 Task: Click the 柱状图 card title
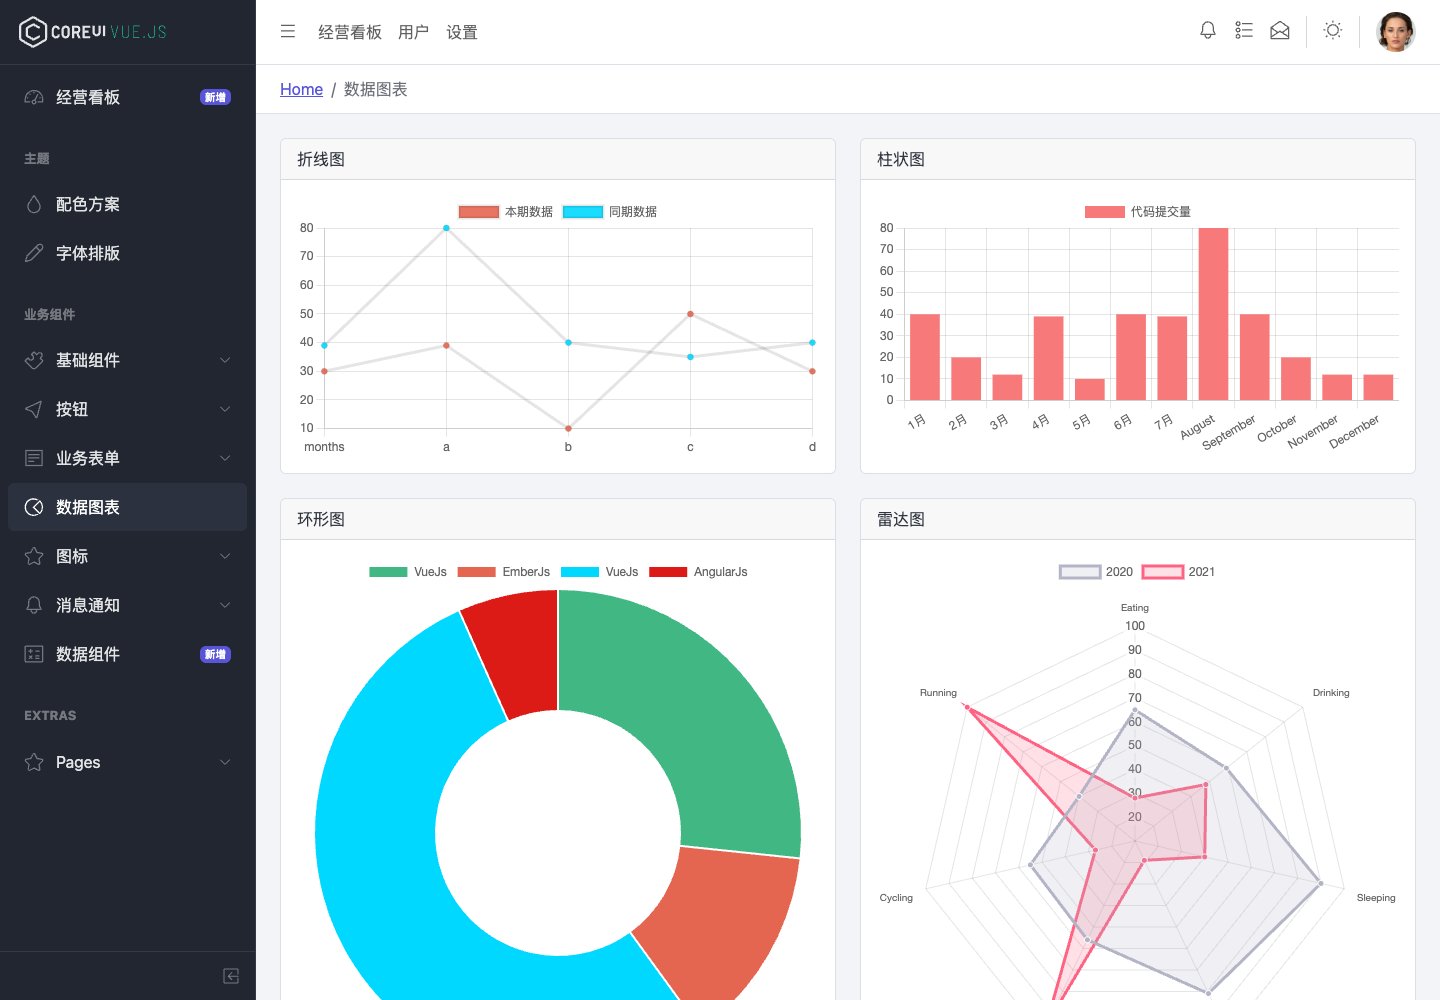click(901, 159)
